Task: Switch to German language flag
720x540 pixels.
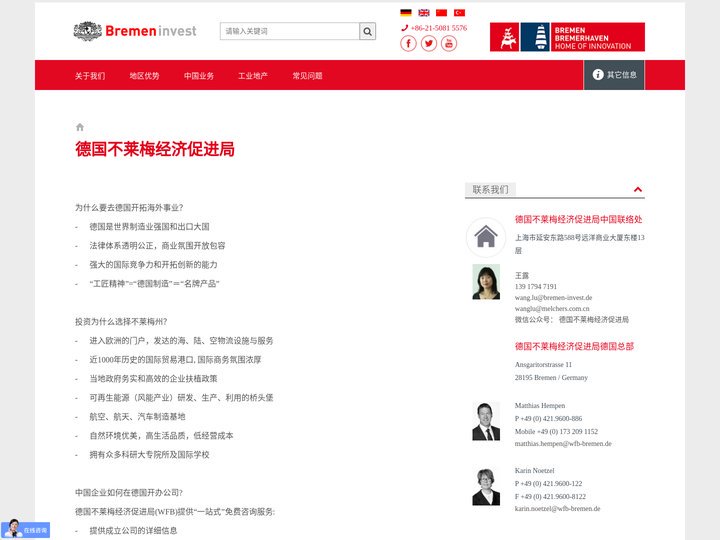Action: click(x=406, y=12)
